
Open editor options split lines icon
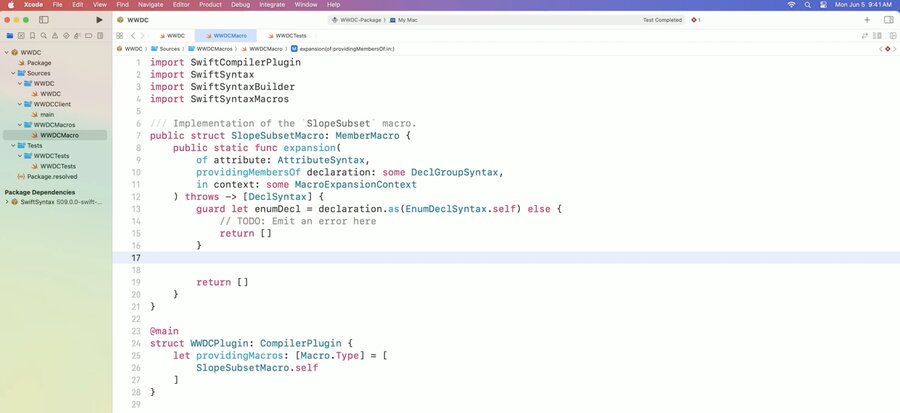[877, 36]
